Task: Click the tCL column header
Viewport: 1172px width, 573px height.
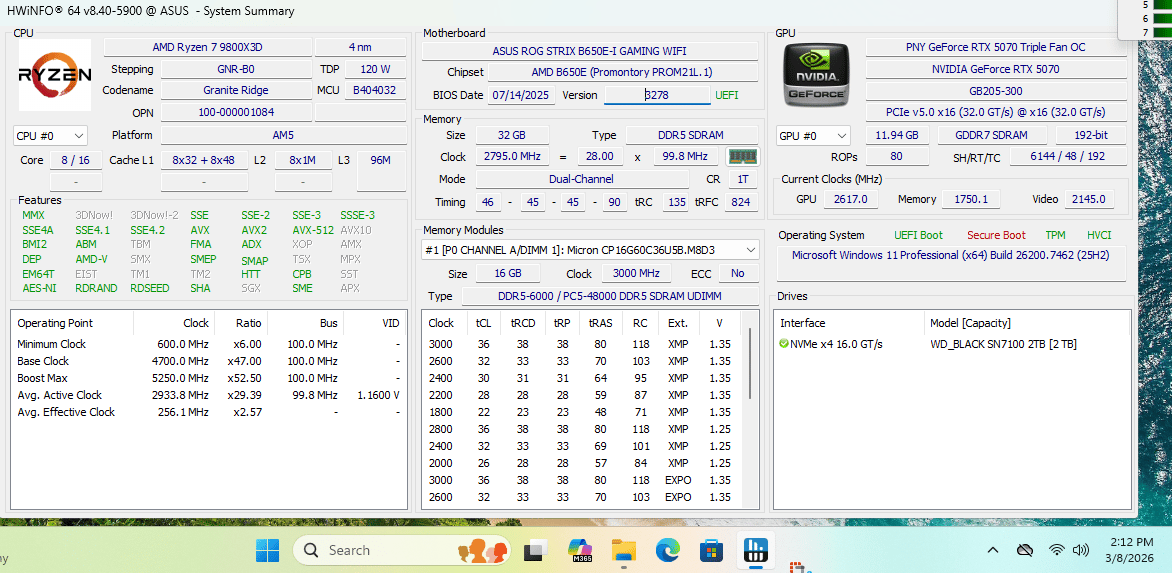Action: pyautogui.click(x=484, y=323)
